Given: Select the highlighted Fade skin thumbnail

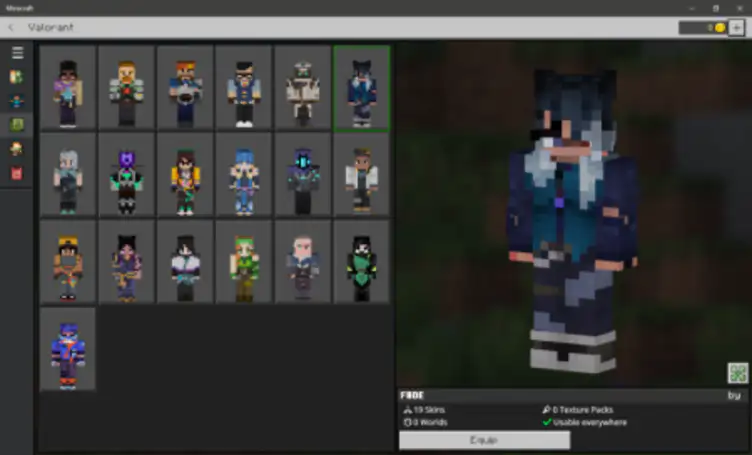Looking at the screenshot, I should click(x=362, y=89).
